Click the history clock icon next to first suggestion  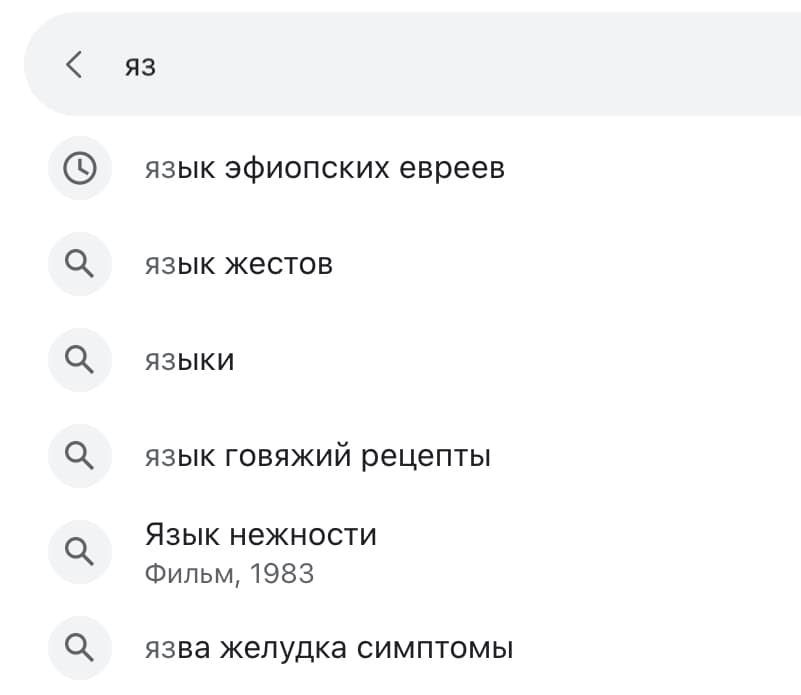[80, 168]
